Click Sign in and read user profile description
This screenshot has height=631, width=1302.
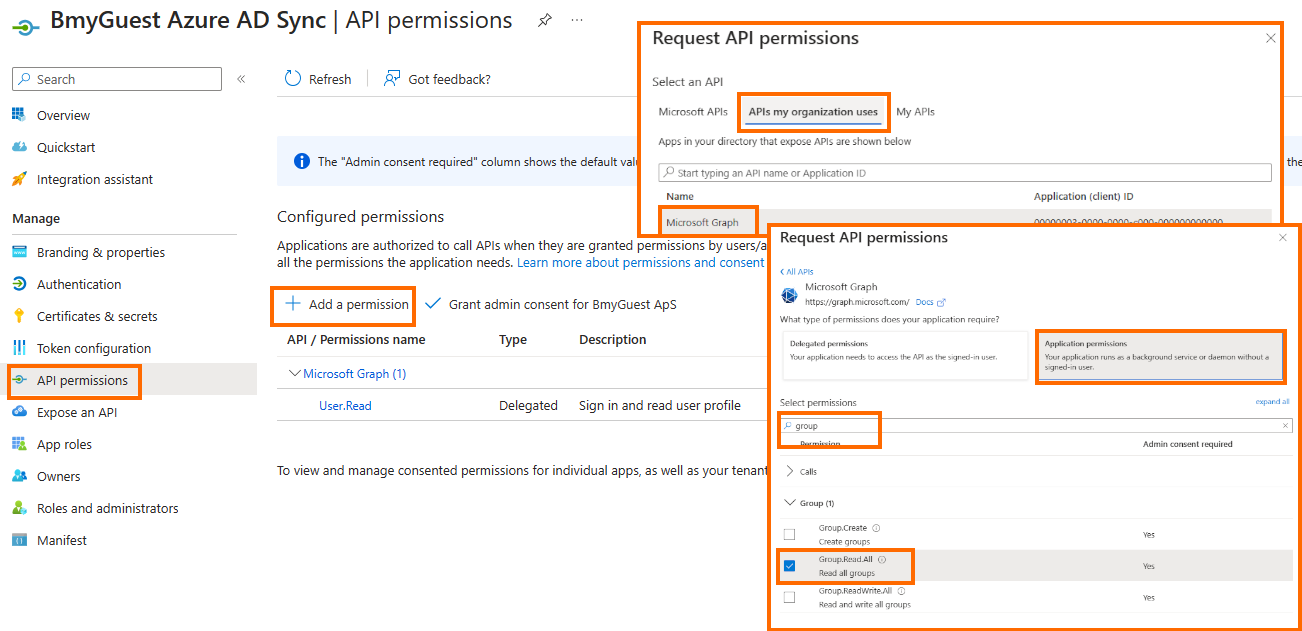[x=660, y=405]
